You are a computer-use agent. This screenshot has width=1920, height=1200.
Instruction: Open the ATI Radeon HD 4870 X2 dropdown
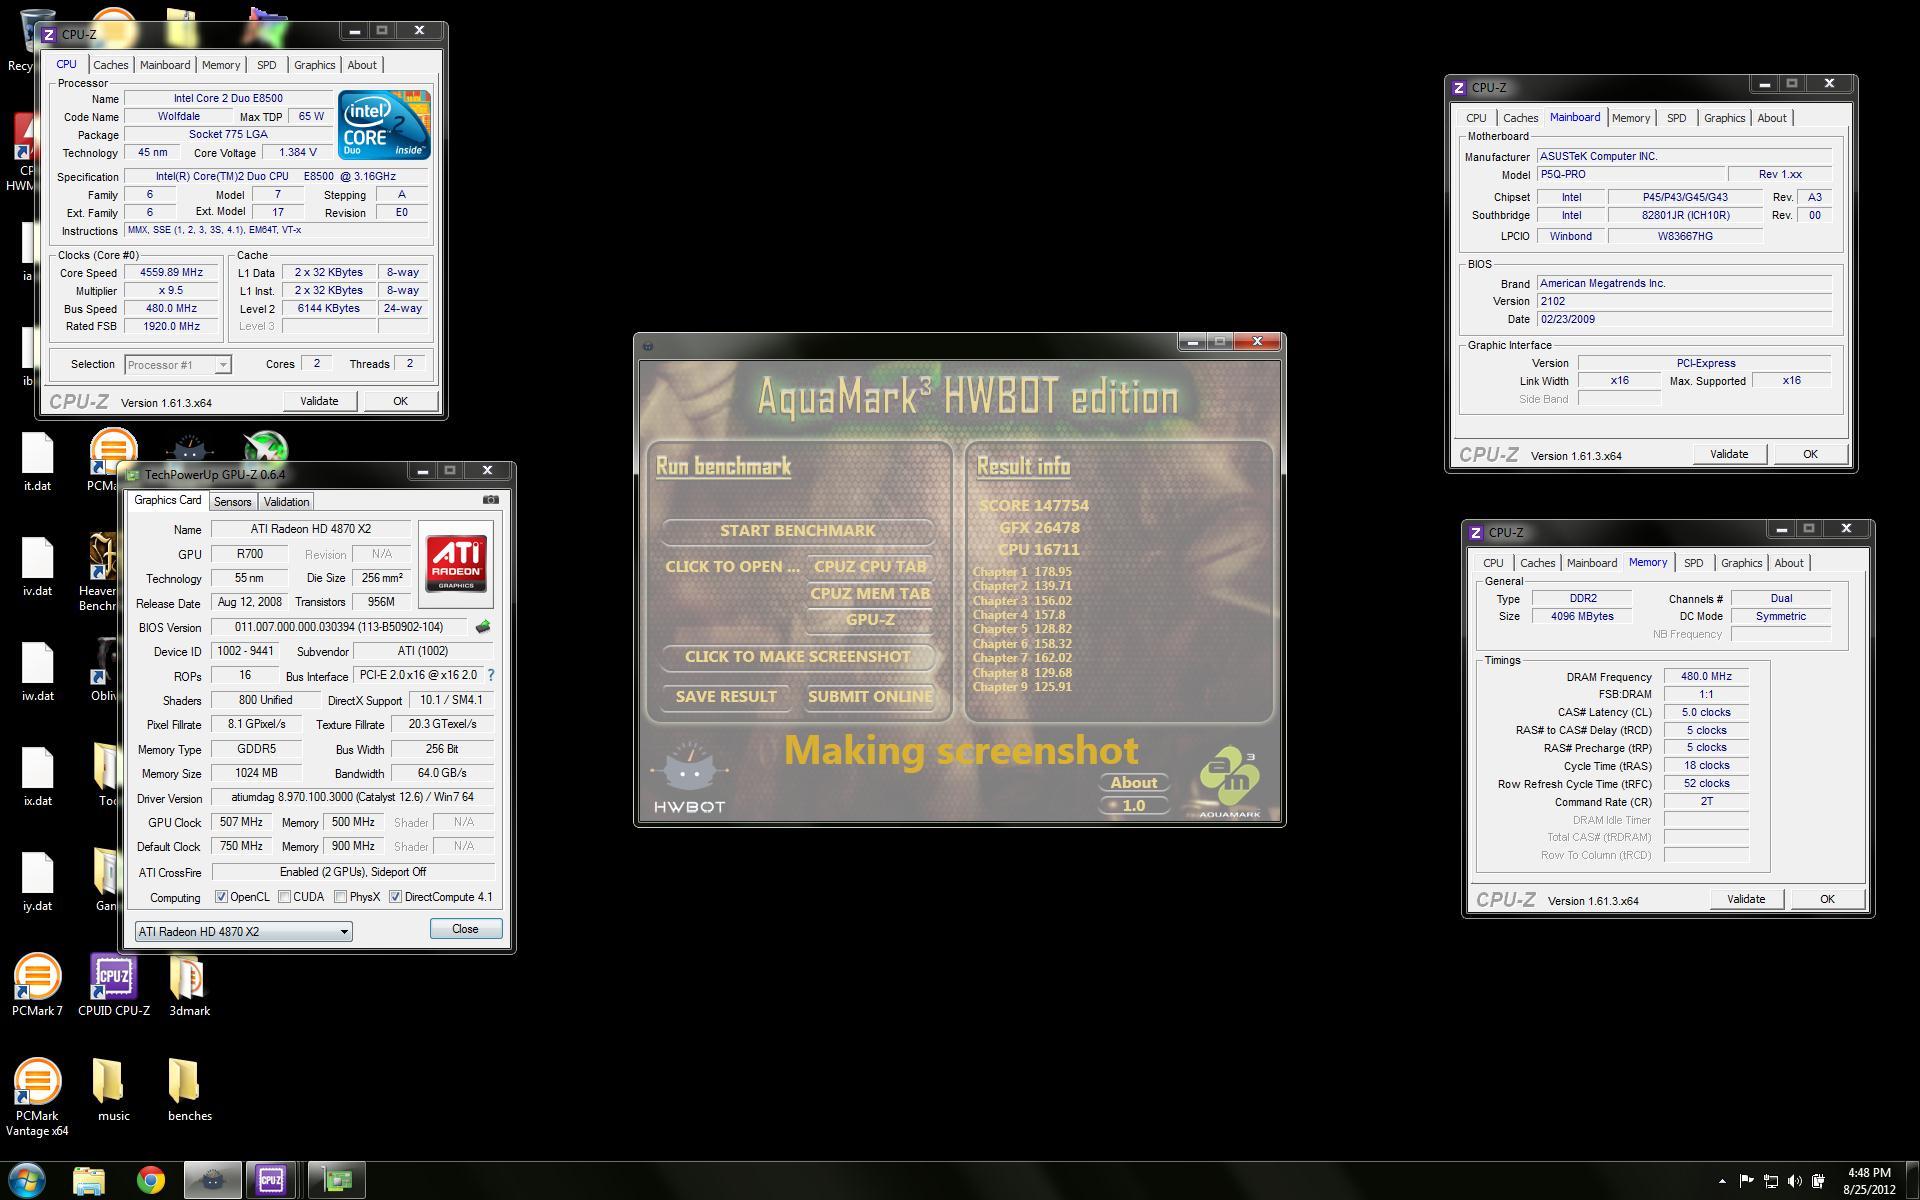(243, 931)
